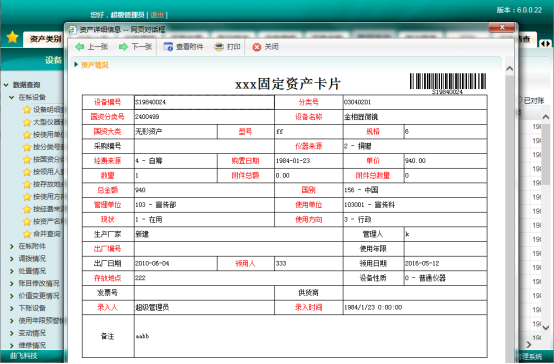Expand the 维修情况 tree node
The image size is (554, 364).
click(12, 345)
